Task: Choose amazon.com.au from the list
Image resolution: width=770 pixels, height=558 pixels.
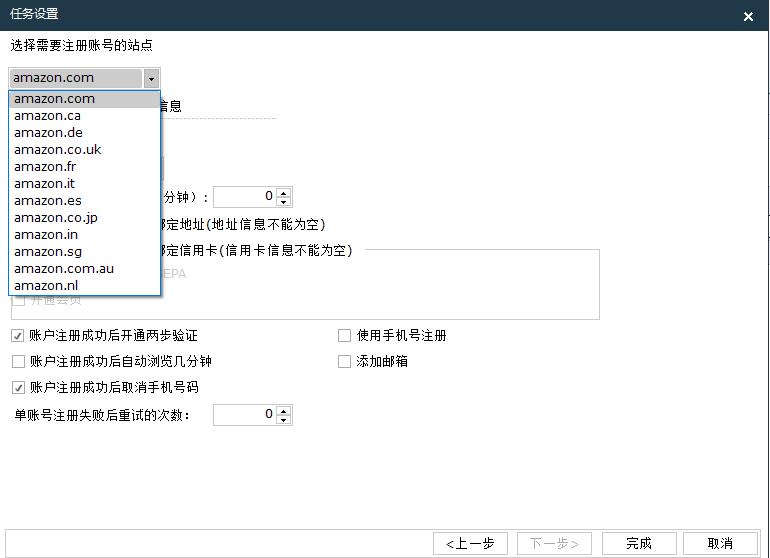Action: coord(84,269)
